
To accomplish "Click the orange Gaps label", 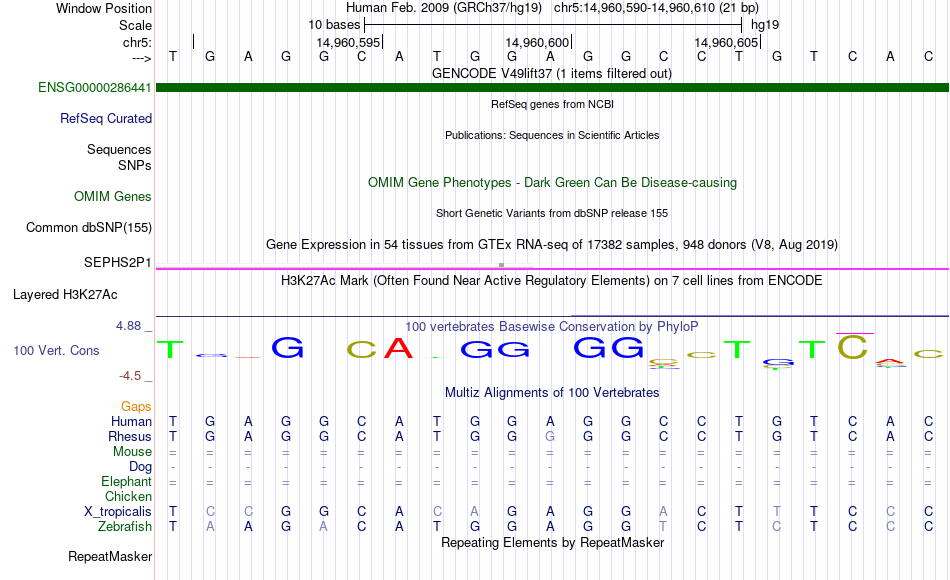I will pos(136,406).
